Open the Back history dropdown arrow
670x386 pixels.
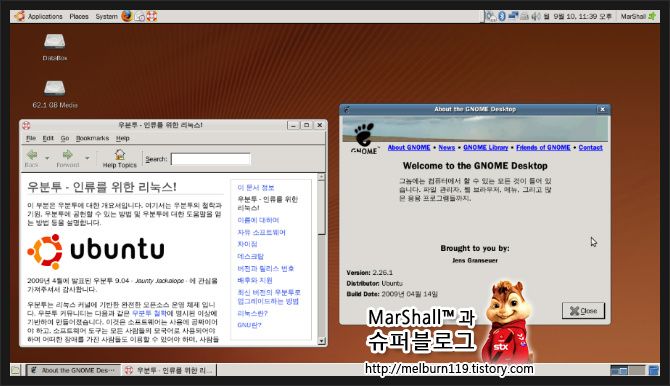pos(47,158)
